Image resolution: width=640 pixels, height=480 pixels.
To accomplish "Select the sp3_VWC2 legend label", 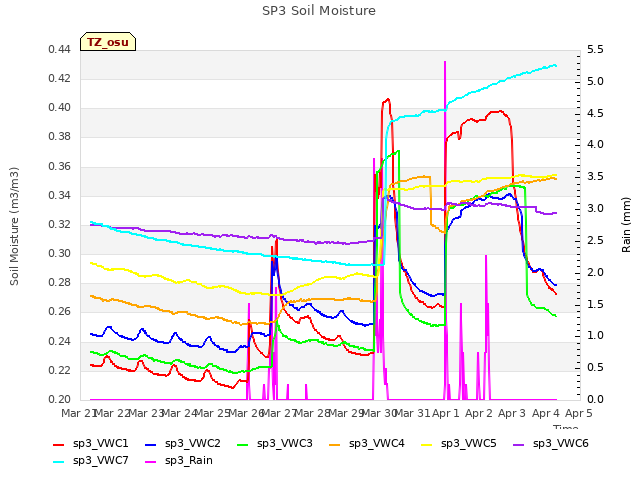I will [193, 443].
